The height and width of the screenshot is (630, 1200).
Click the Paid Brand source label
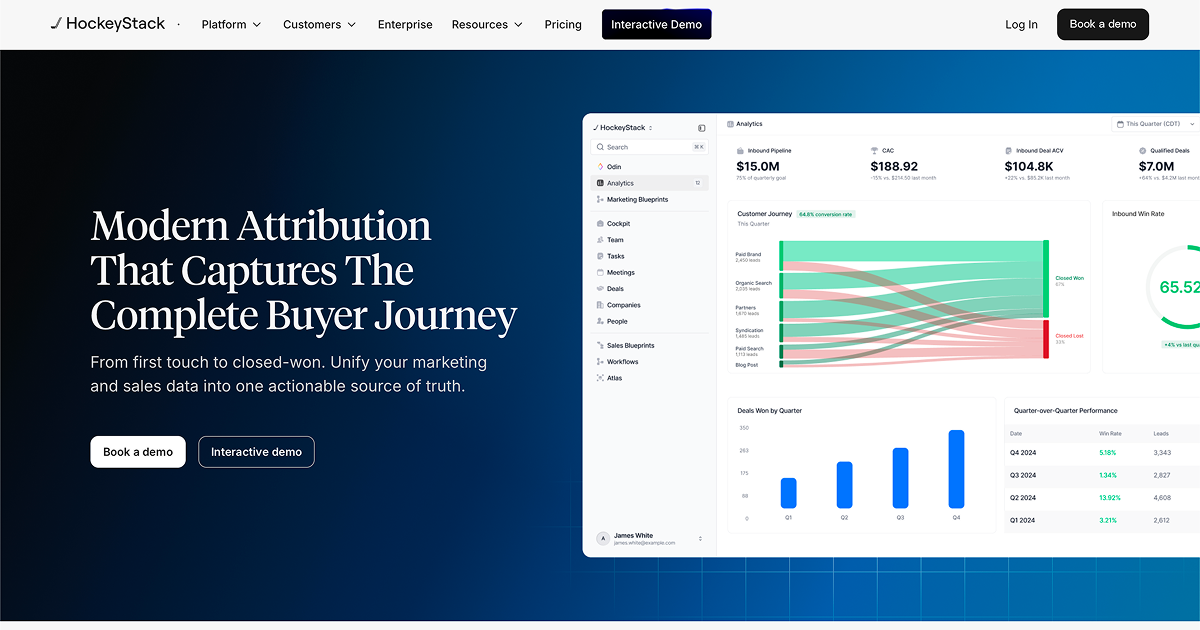coord(748,254)
